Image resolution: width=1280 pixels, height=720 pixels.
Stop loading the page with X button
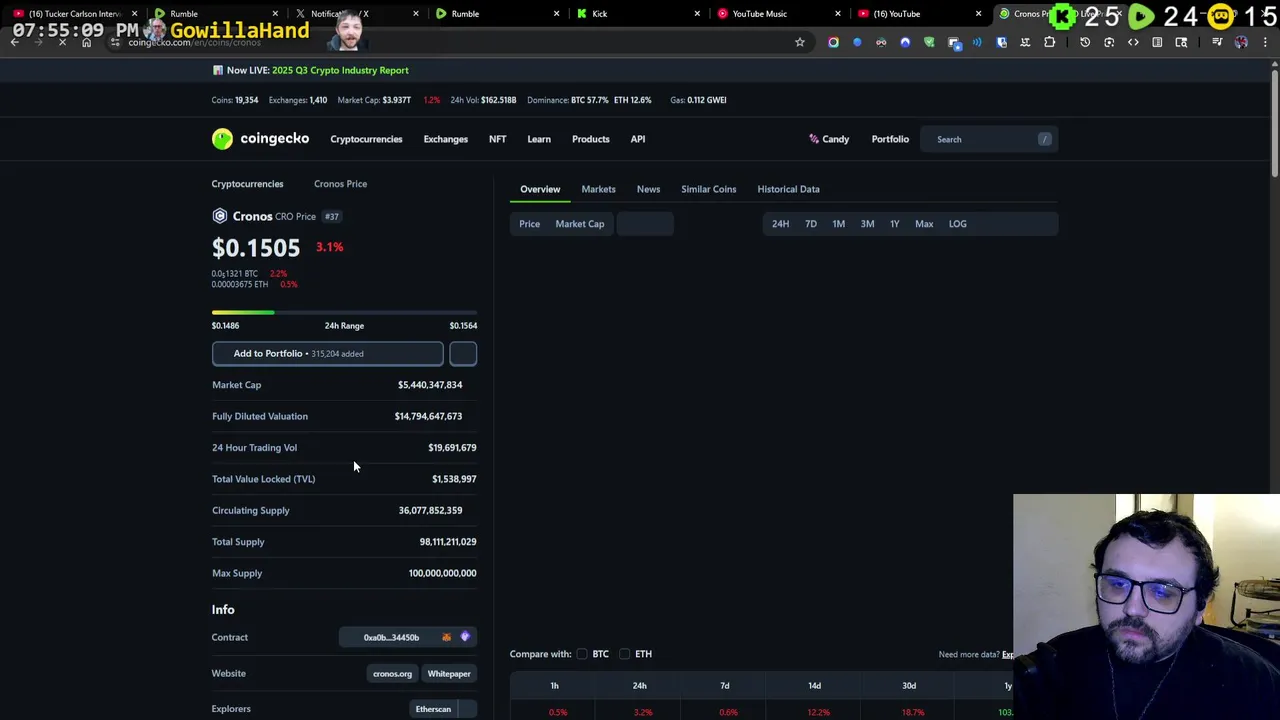[x=62, y=42]
